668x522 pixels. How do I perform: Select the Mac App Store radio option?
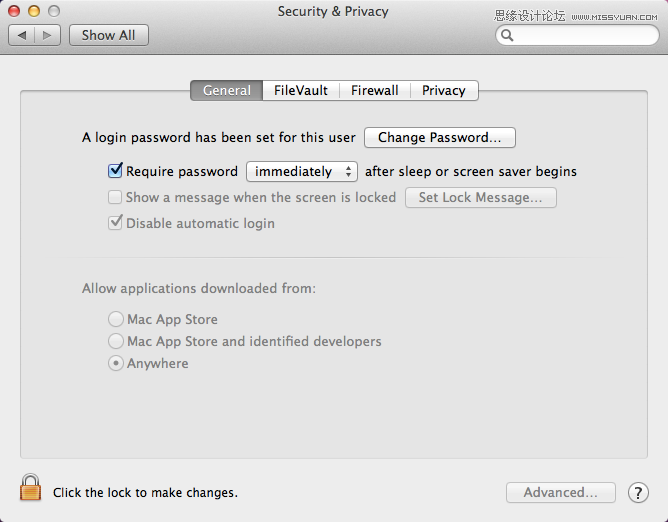point(115,319)
